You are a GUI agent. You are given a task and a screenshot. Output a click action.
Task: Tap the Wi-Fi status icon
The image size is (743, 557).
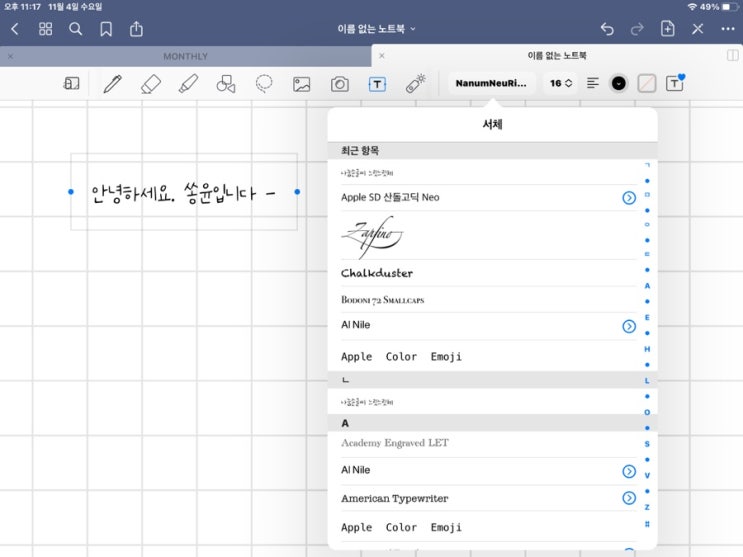(692, 7)
